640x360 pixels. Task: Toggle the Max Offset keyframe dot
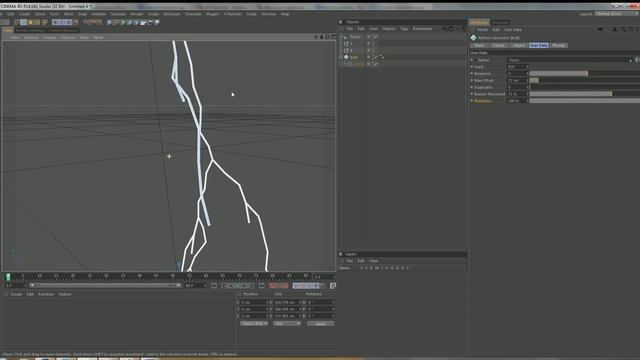[x=472, y=80]
